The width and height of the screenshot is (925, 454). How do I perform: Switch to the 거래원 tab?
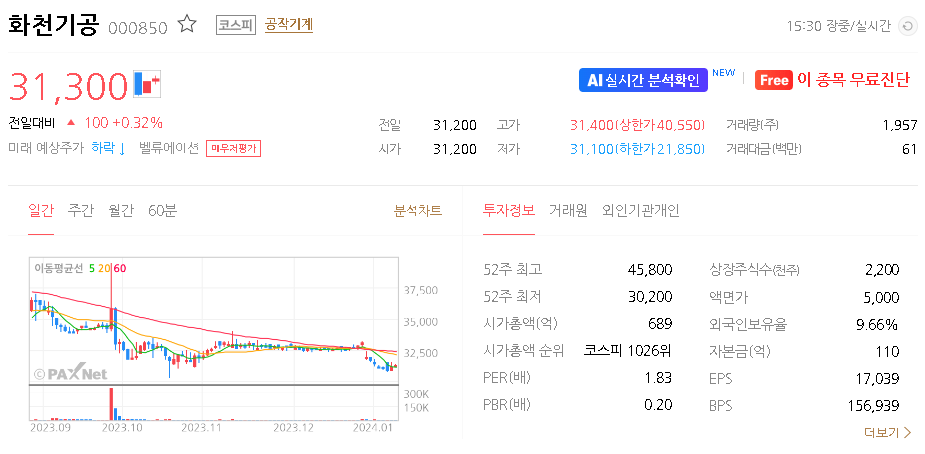[x=568, y=210]
